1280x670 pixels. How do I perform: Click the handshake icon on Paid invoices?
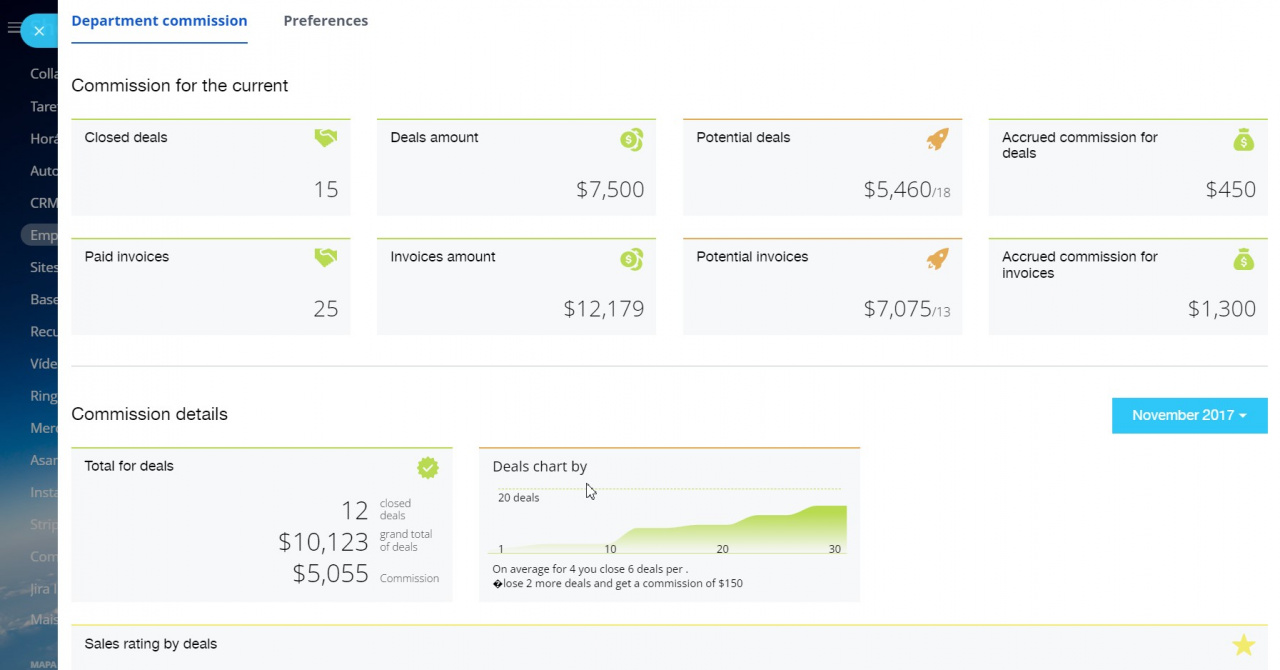click(x=325, y=258)
